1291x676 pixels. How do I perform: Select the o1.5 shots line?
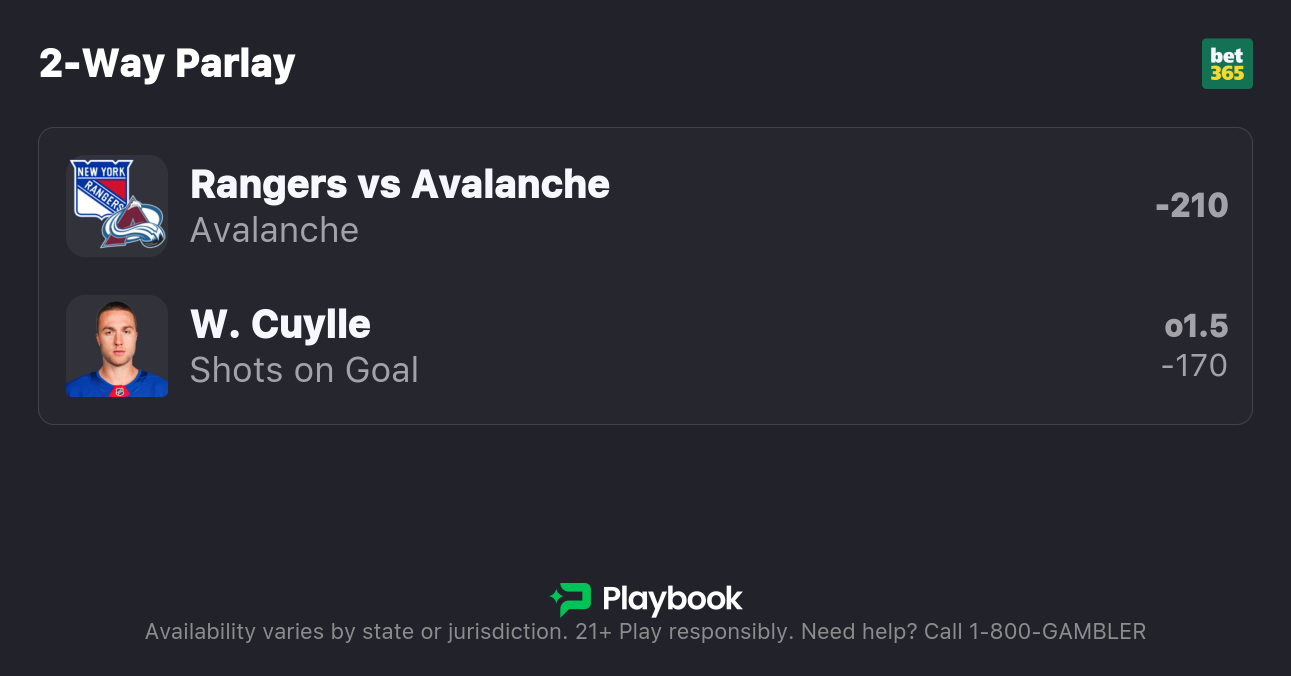[1196, 326]
